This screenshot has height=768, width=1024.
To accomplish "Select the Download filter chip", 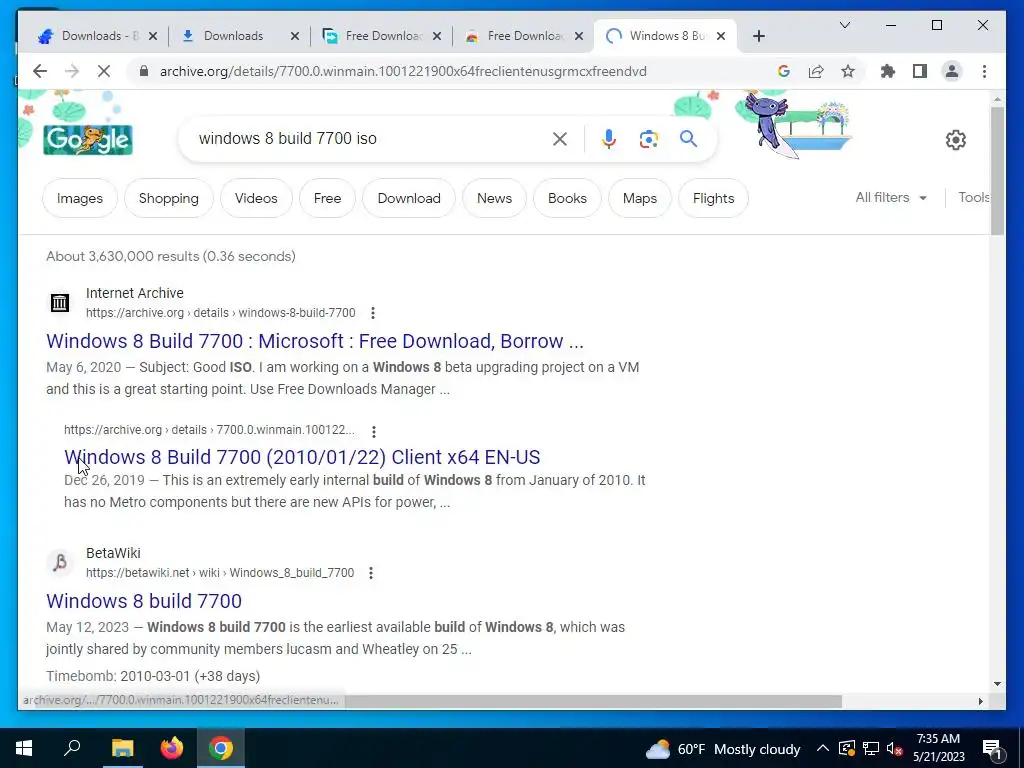I will [409, 198].
